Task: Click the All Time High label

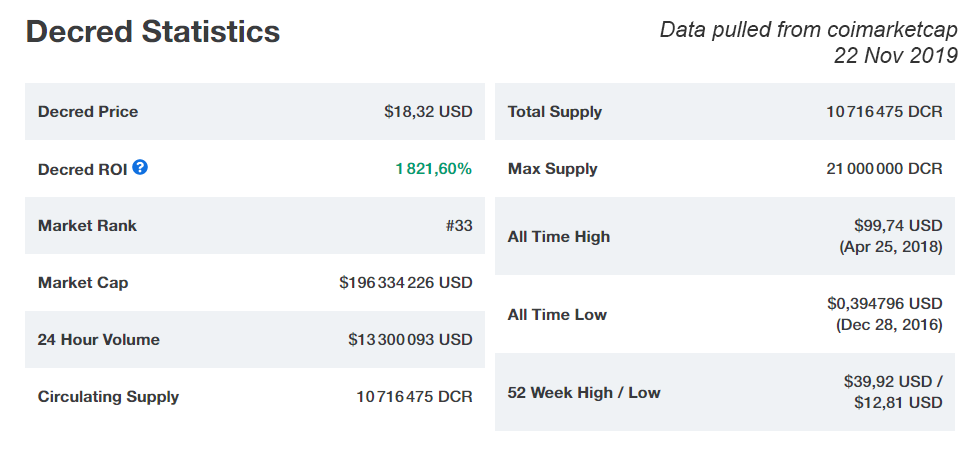Action: (559, 236)
